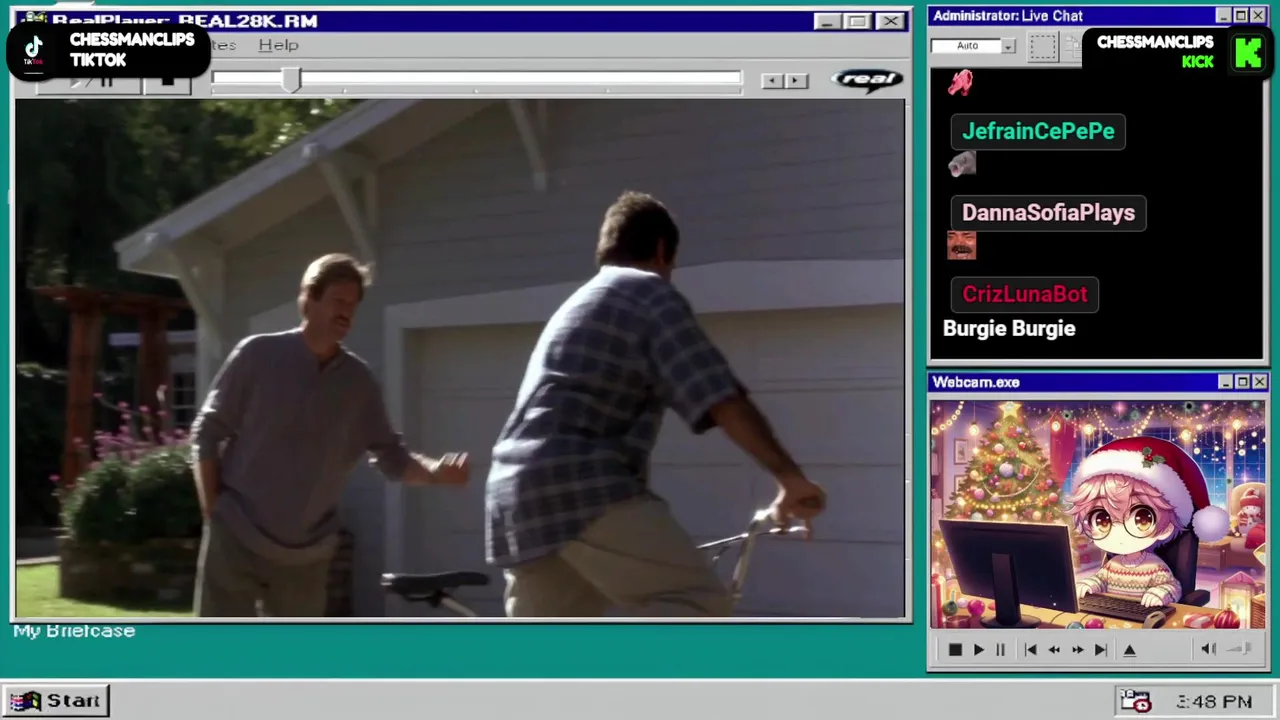This screenshot has width=1280, height=720.
Task: Fast-forward using the Webcam.exe double-arrow button
Action: [1078, 650]
